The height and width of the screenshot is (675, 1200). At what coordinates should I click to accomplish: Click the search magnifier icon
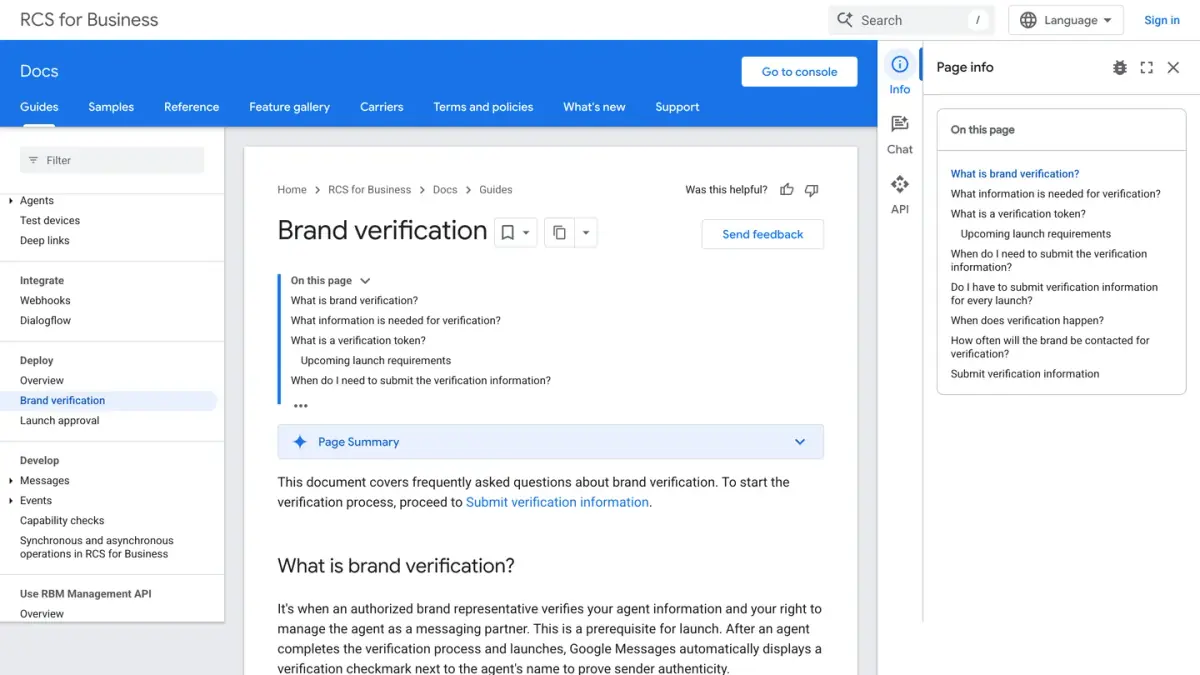[845, 20]
